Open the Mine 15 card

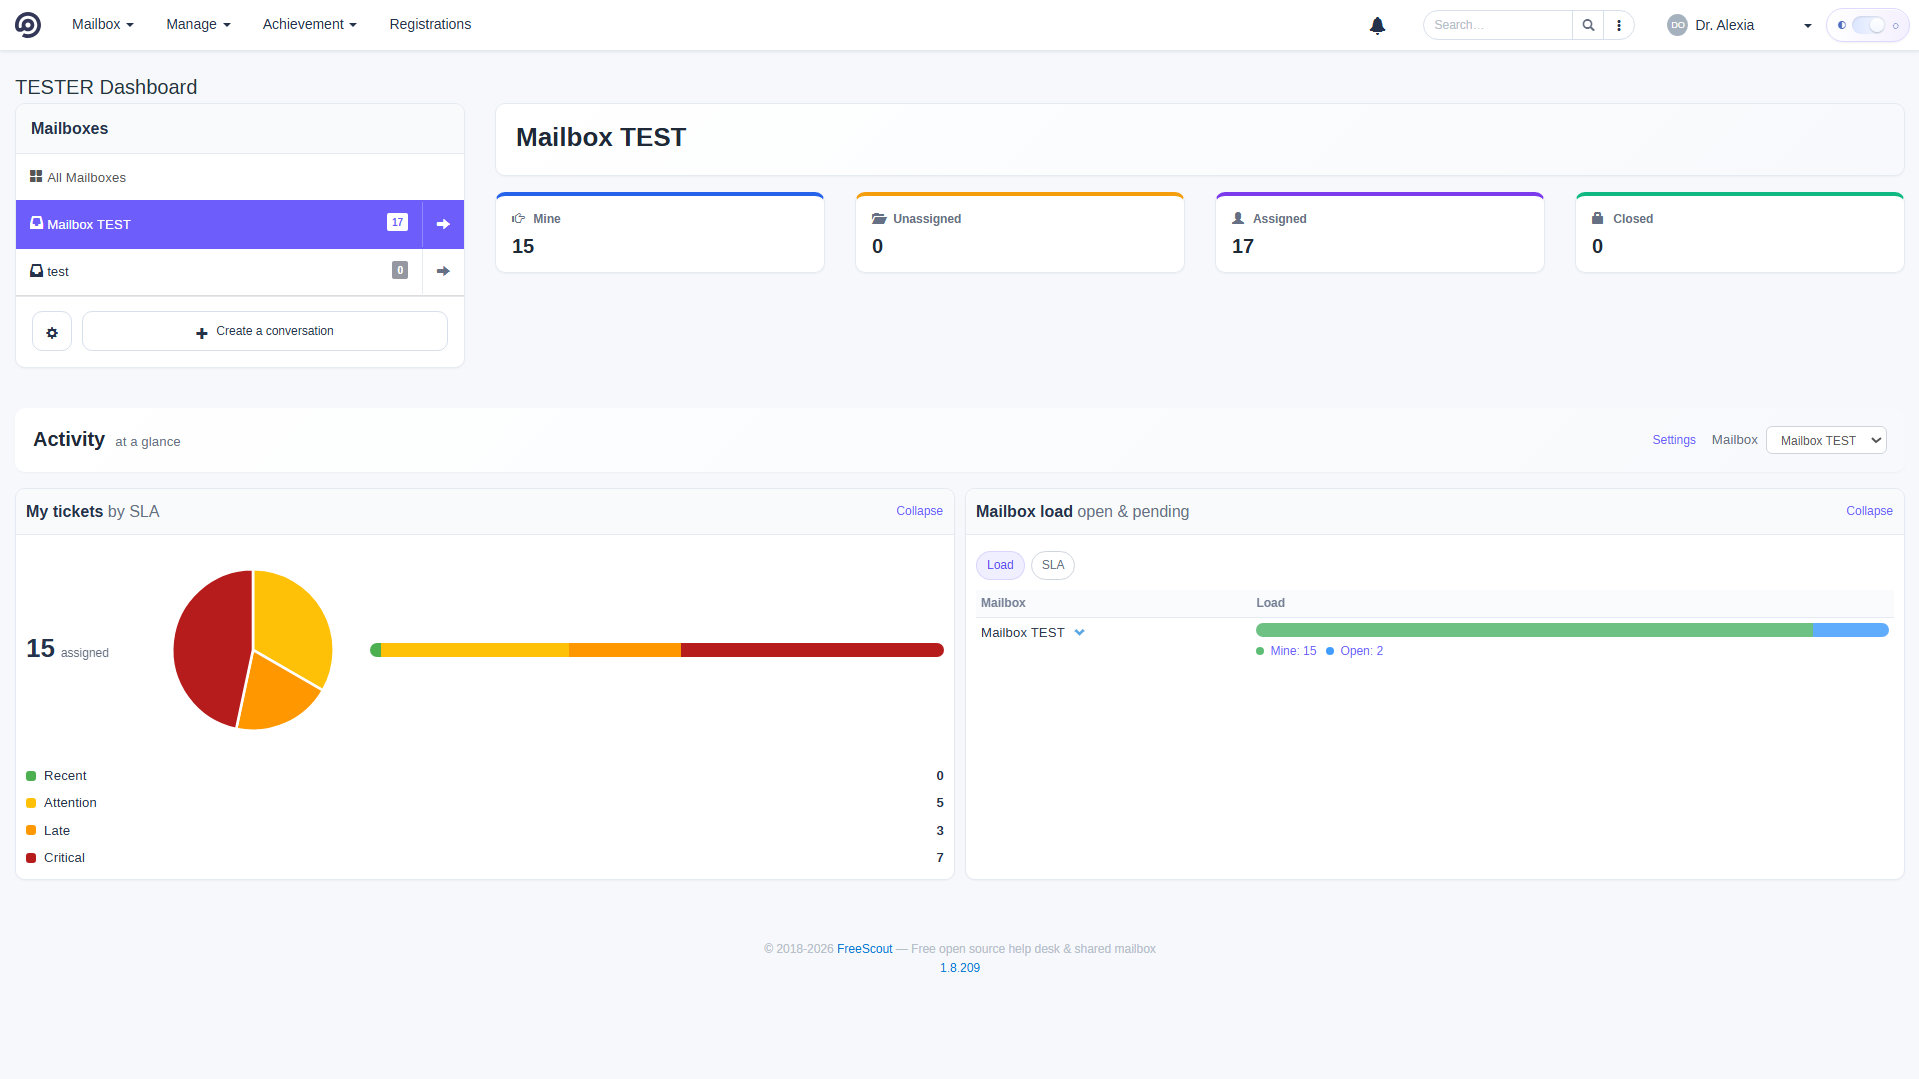pos(660,232)
